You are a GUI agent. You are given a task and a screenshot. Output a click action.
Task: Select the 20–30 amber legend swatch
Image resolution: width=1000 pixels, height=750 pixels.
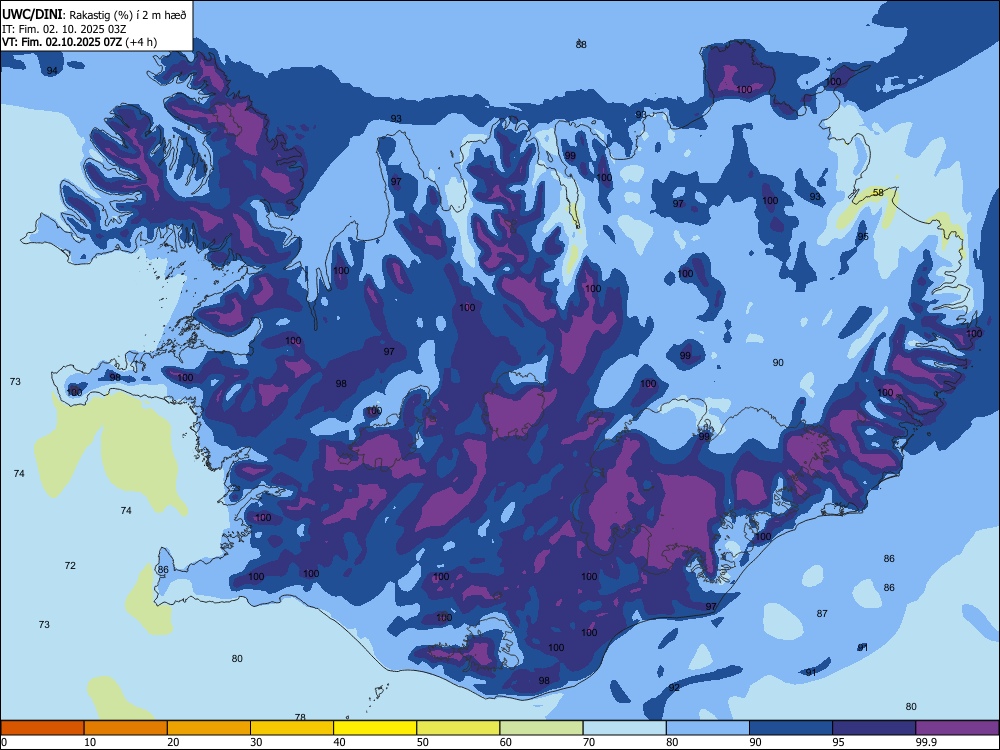(209, 728)
